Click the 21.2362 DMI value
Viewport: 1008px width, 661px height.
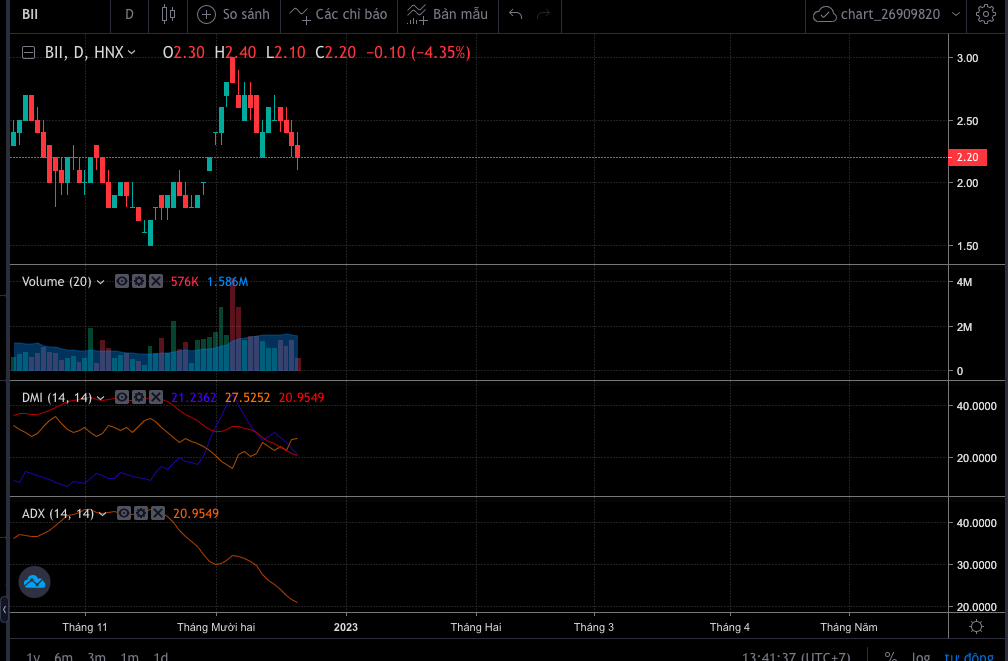pyautogui.click(x=194, y=397)
